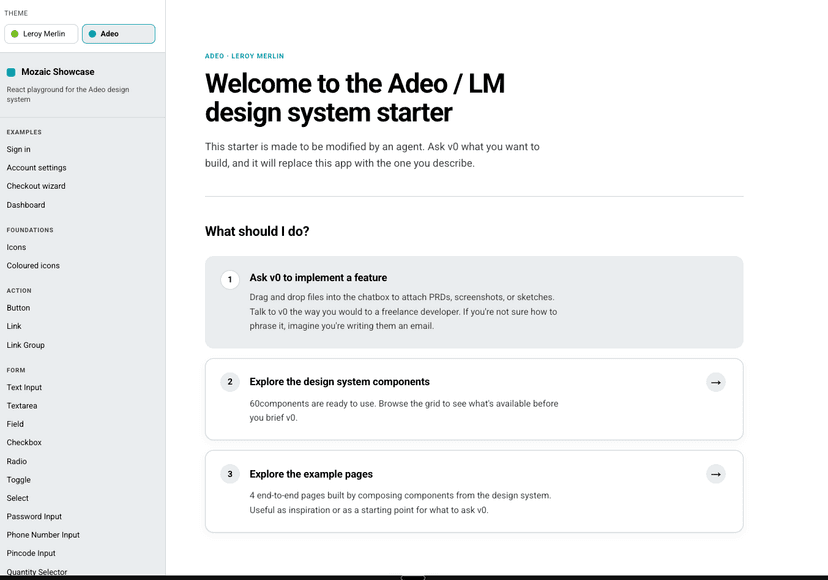828x580 pixels.
Task: Open the Mozaic Showcase title link
Action: [x=58, y=72]
